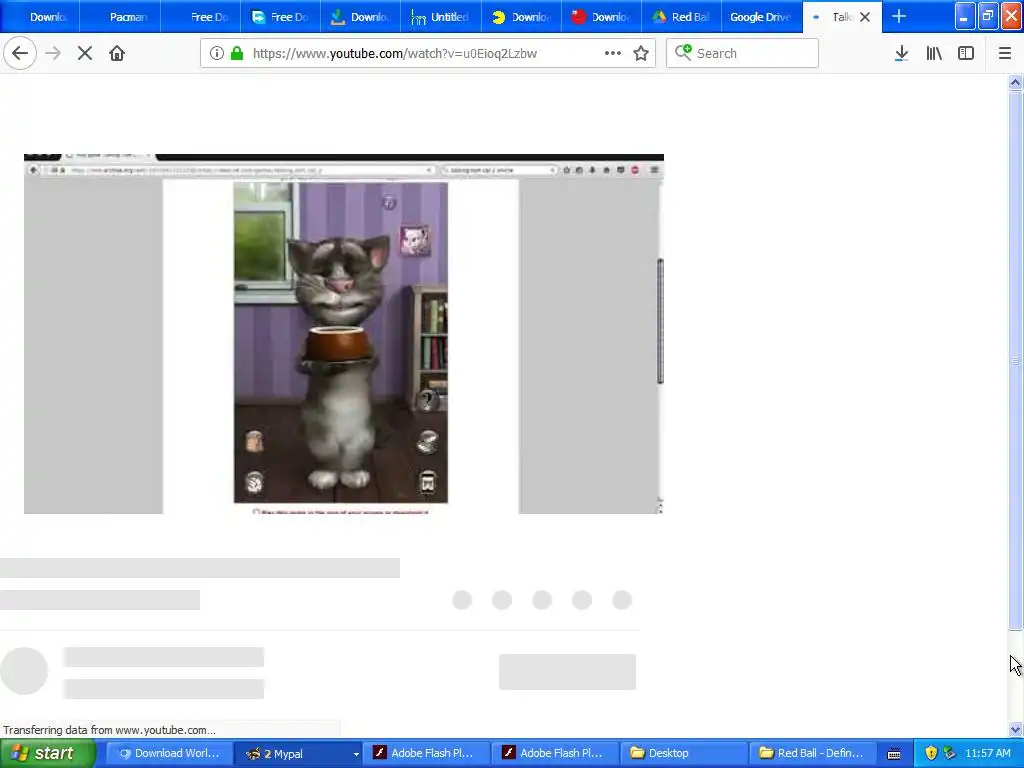Open the downloads arrow panel
Viewport: 1024px width, 768px height.
point(901,54)
